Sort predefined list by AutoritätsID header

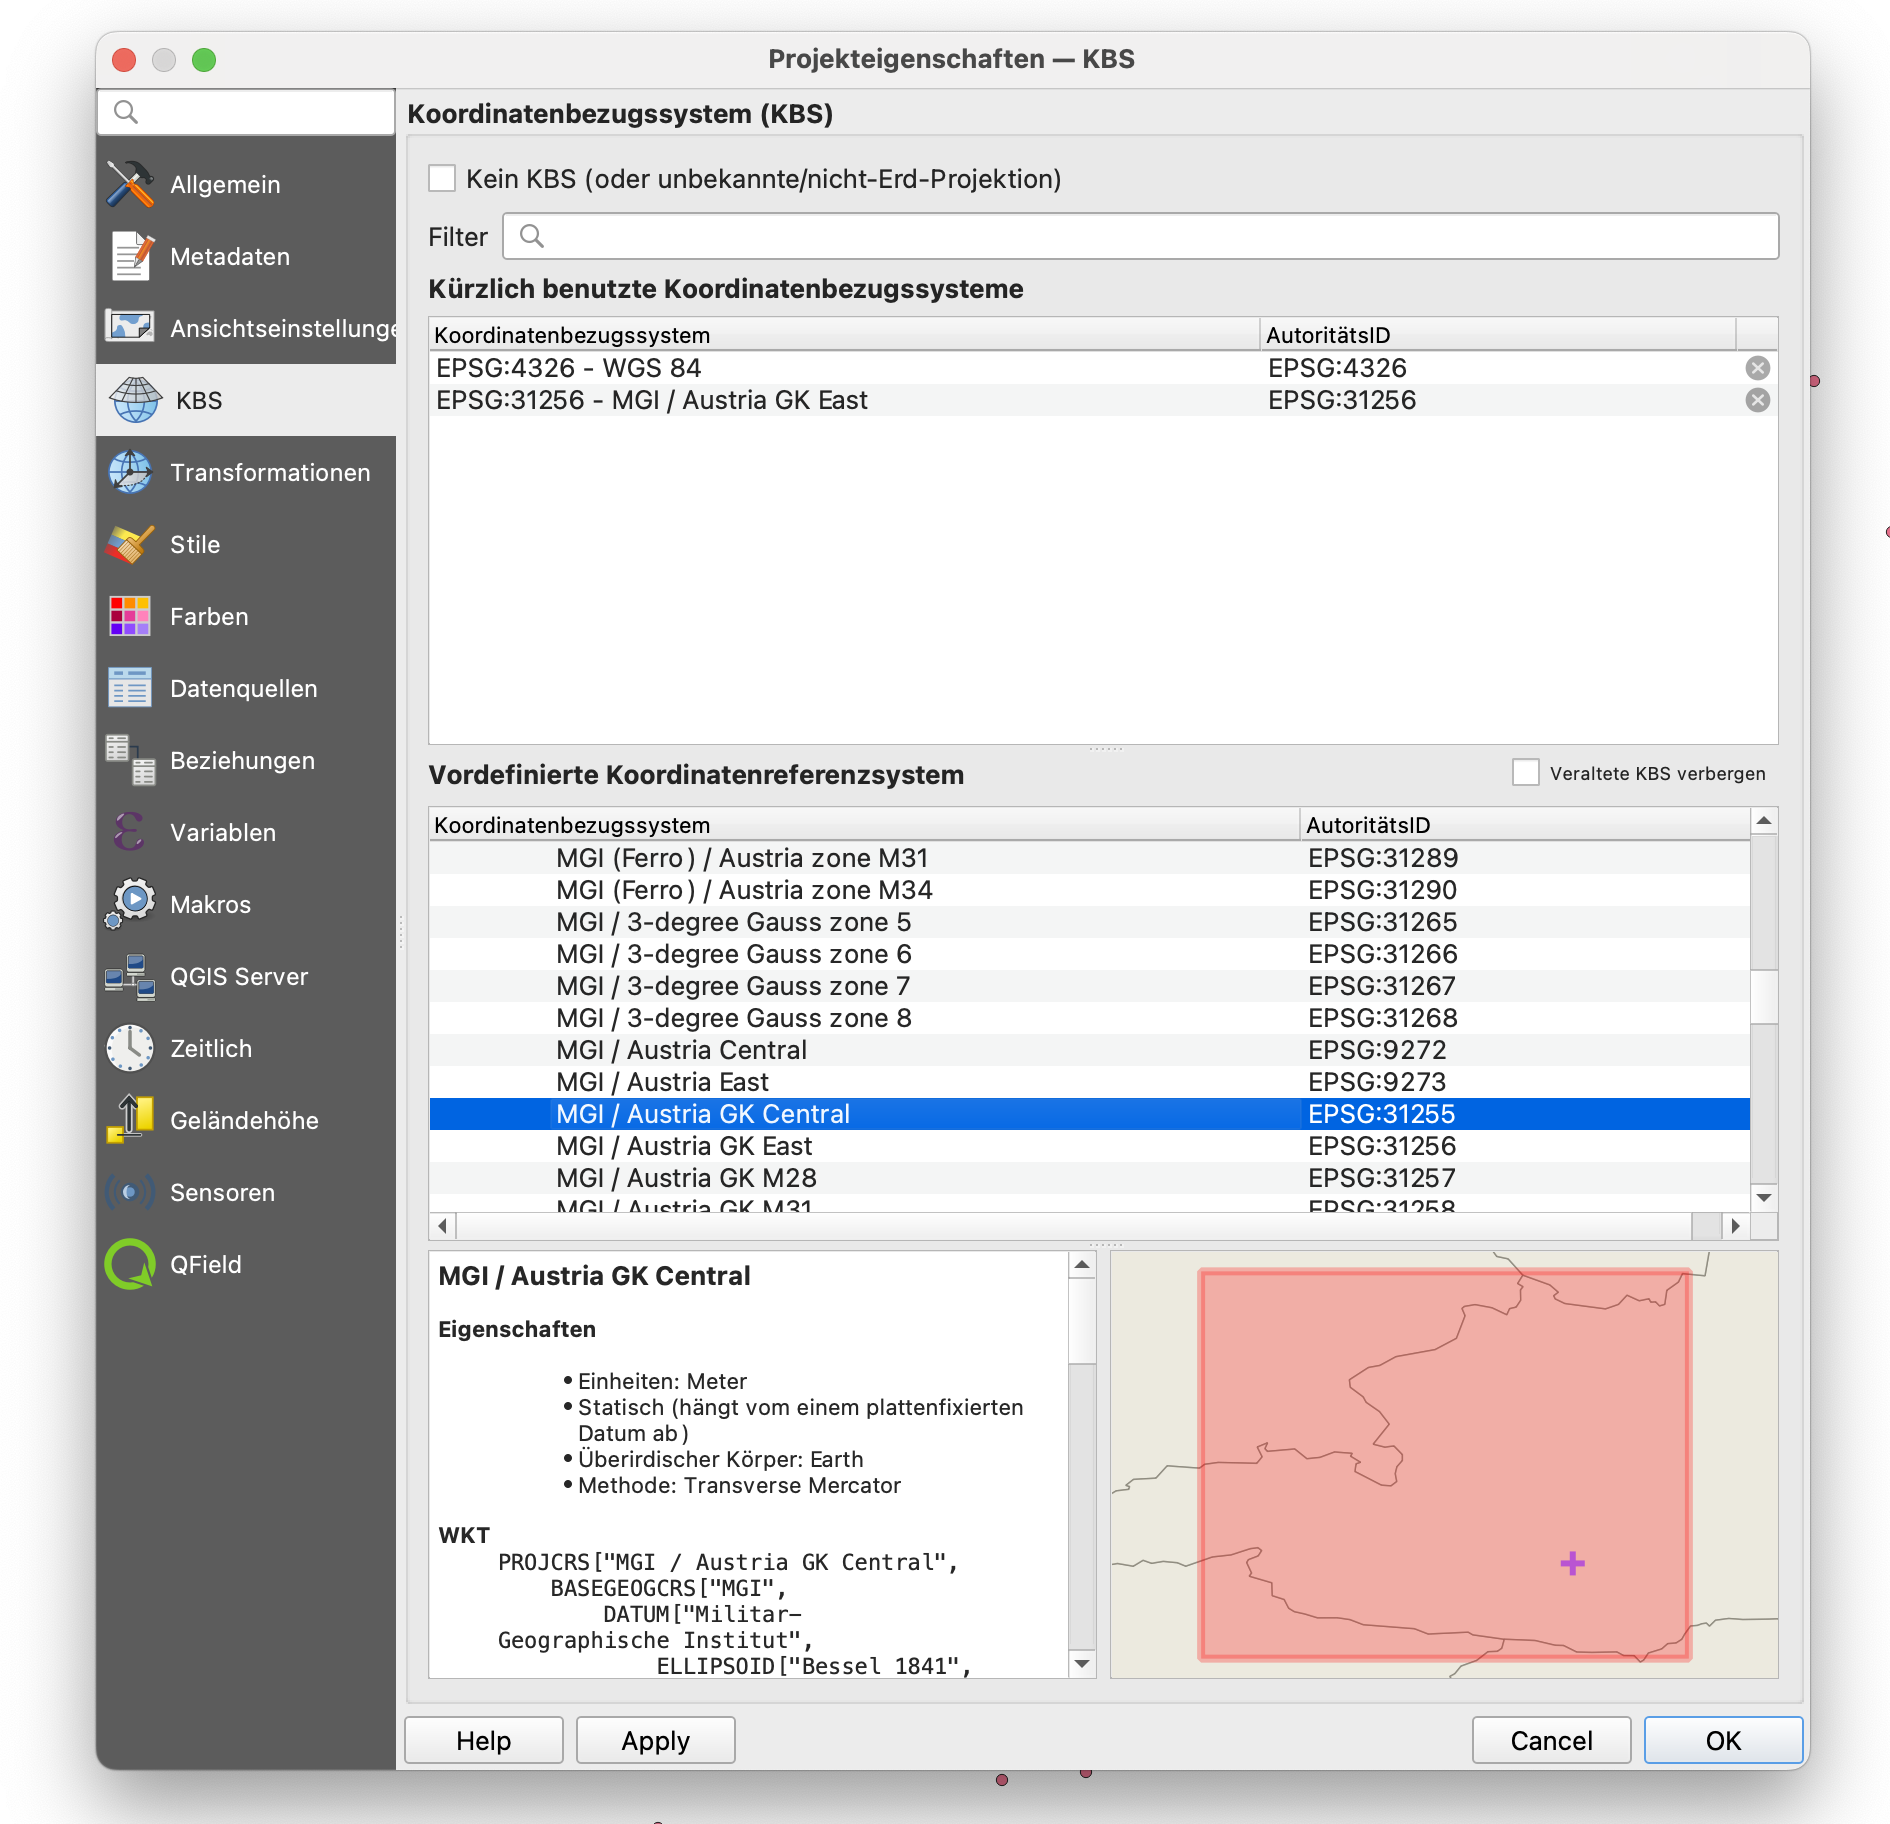coord(1525,824)
